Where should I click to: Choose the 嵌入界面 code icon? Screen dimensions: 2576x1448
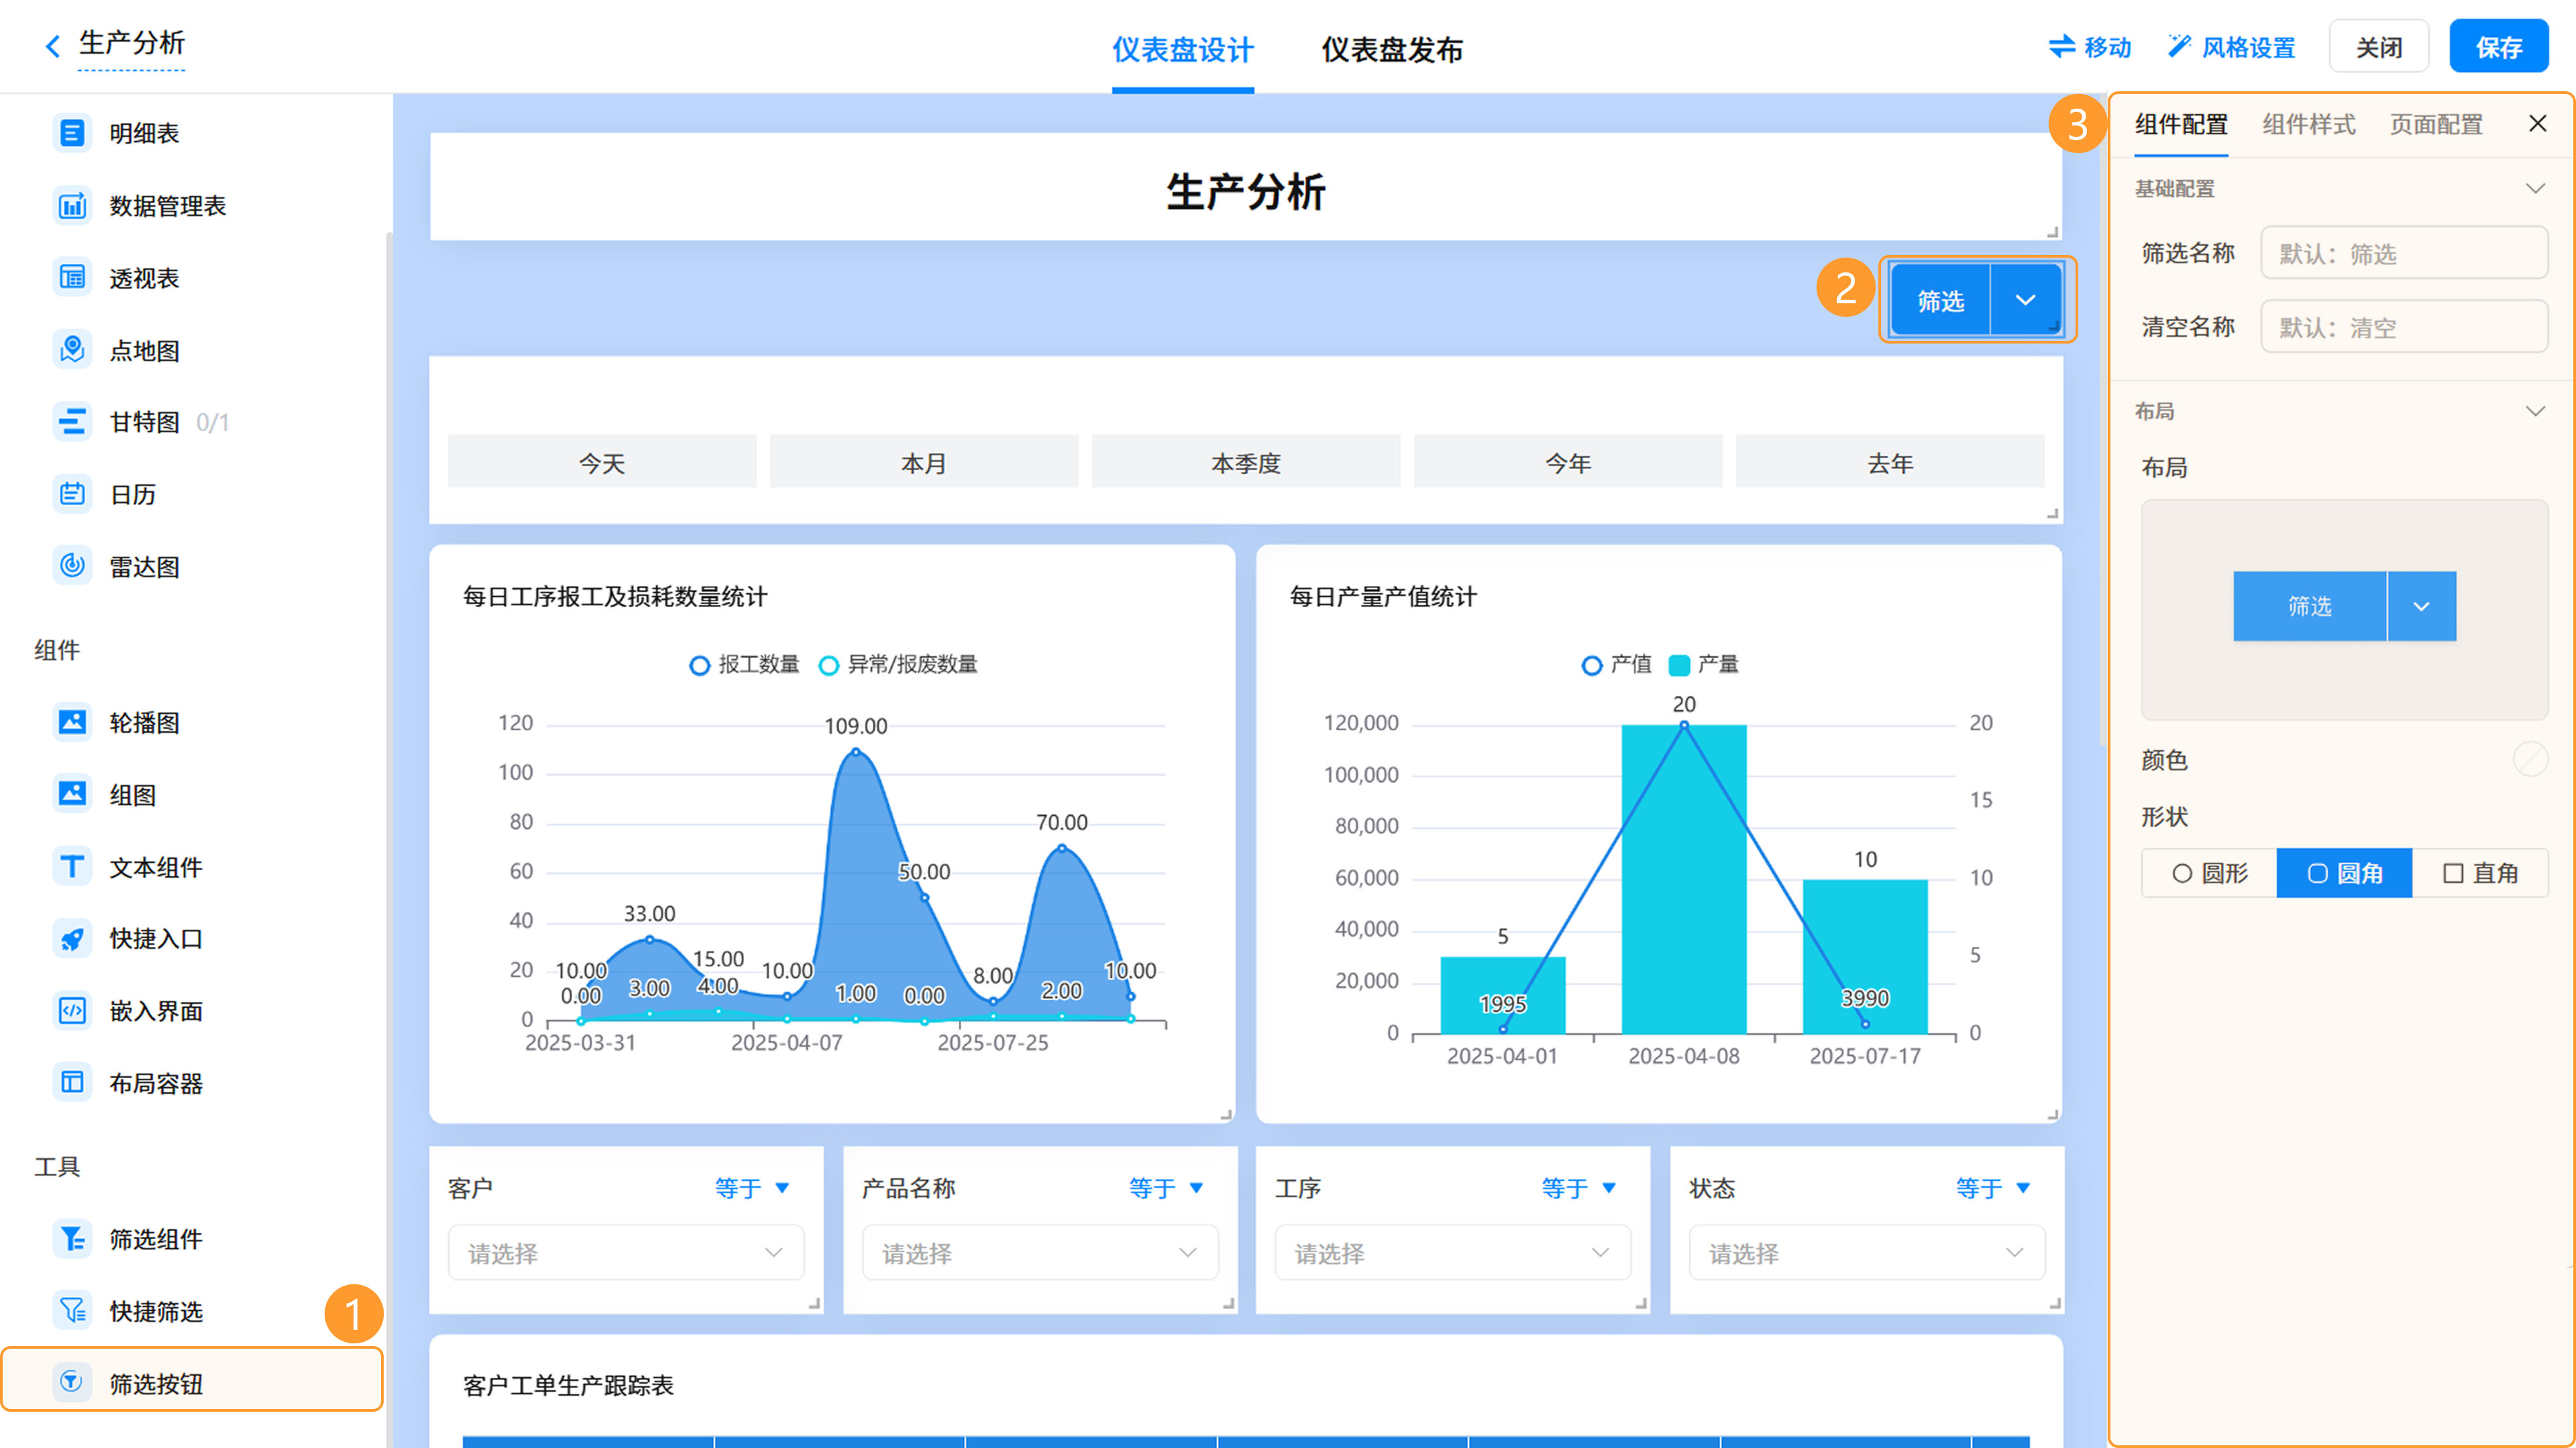coord(72,1010)
